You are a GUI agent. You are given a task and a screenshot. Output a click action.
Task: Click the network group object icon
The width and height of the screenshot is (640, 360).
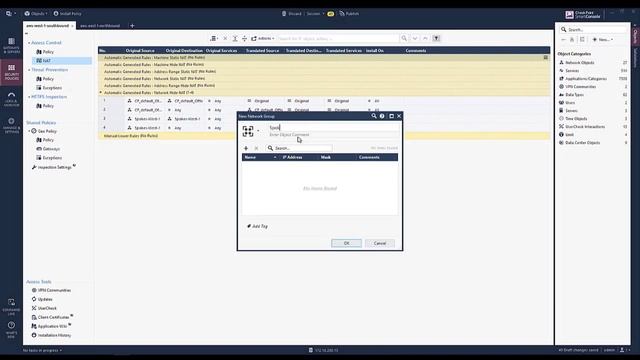click(248, 131)
